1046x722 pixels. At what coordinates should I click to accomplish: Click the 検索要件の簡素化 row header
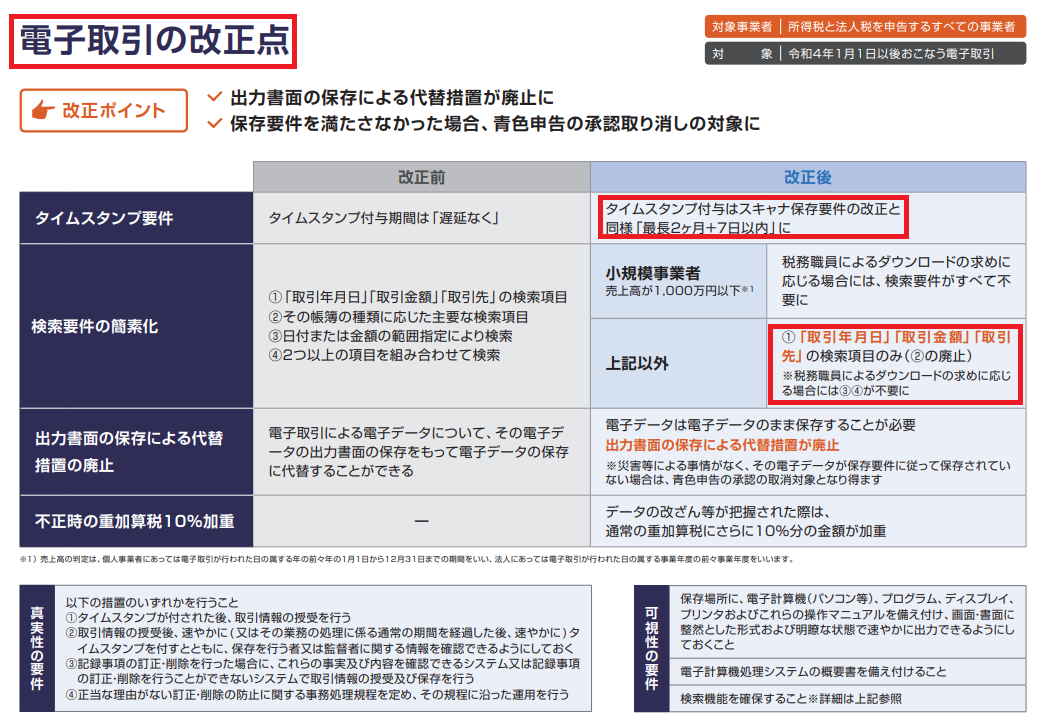(x=95, y=326)
